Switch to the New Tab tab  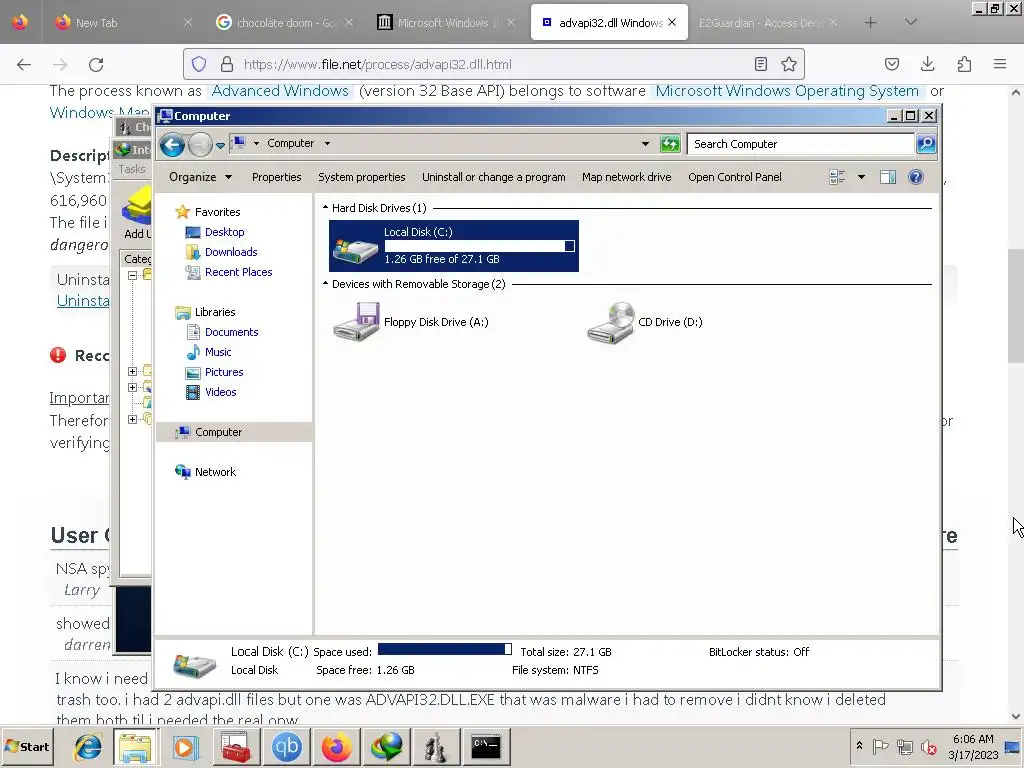click(x=122, y=23)
